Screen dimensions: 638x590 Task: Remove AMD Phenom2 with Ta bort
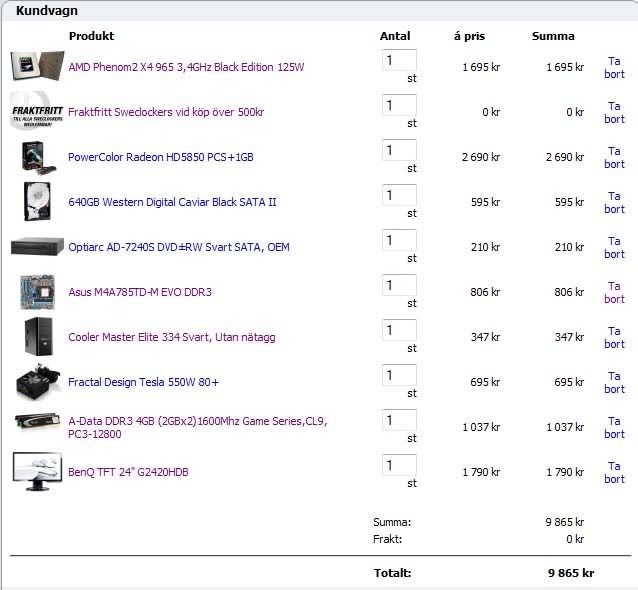[x=614, y=67]
